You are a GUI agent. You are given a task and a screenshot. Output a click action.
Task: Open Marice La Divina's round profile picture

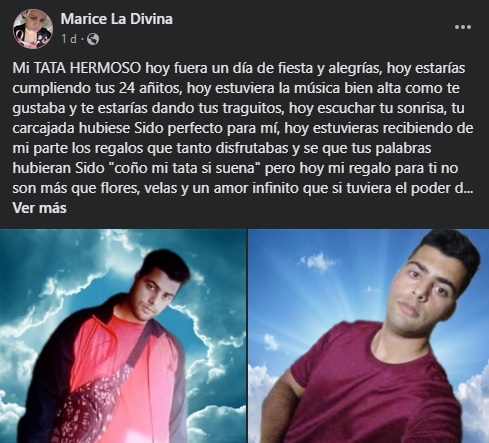coord(33,29)
